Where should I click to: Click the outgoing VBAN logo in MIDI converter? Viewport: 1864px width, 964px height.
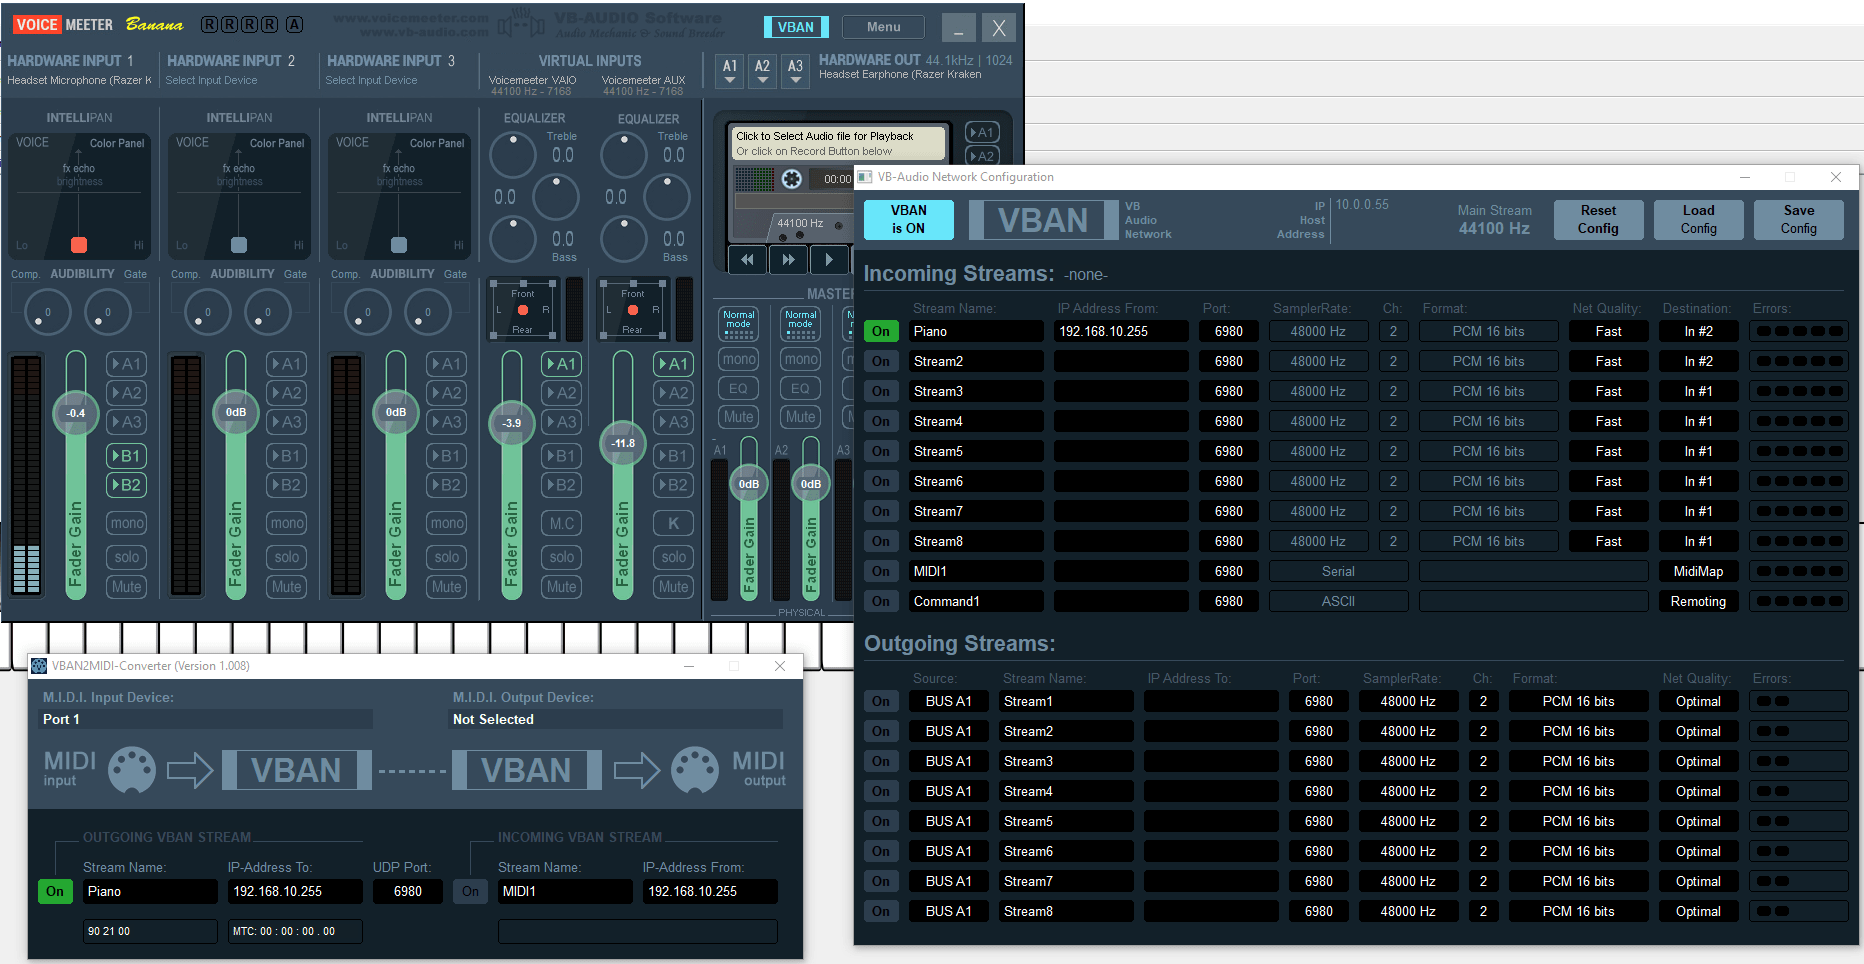pyautogui.click(x=296, y=770)
